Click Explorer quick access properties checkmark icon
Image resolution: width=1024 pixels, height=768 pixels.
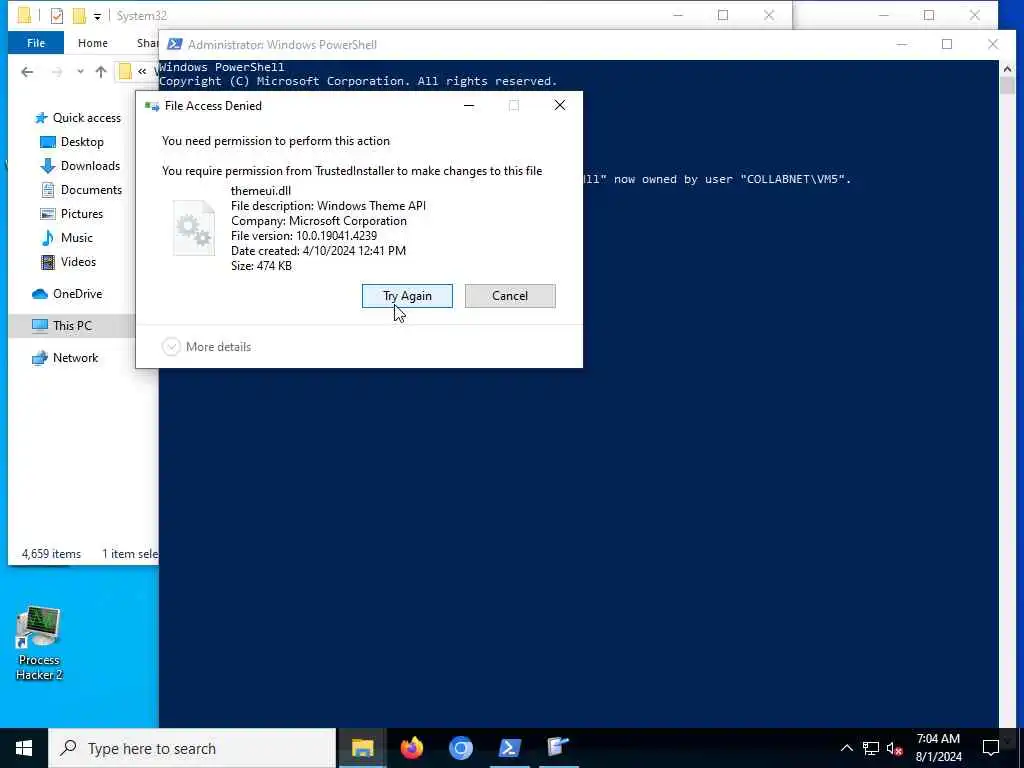[x=57, y=16]
